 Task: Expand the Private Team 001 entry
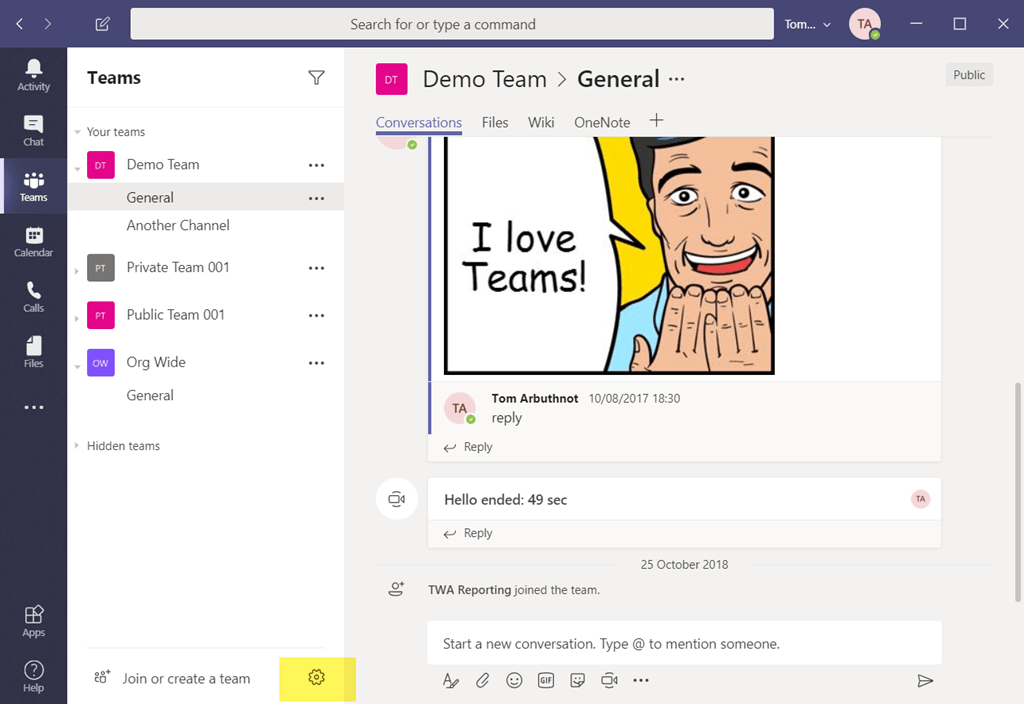pyautogui.click(x=78, y=271)
